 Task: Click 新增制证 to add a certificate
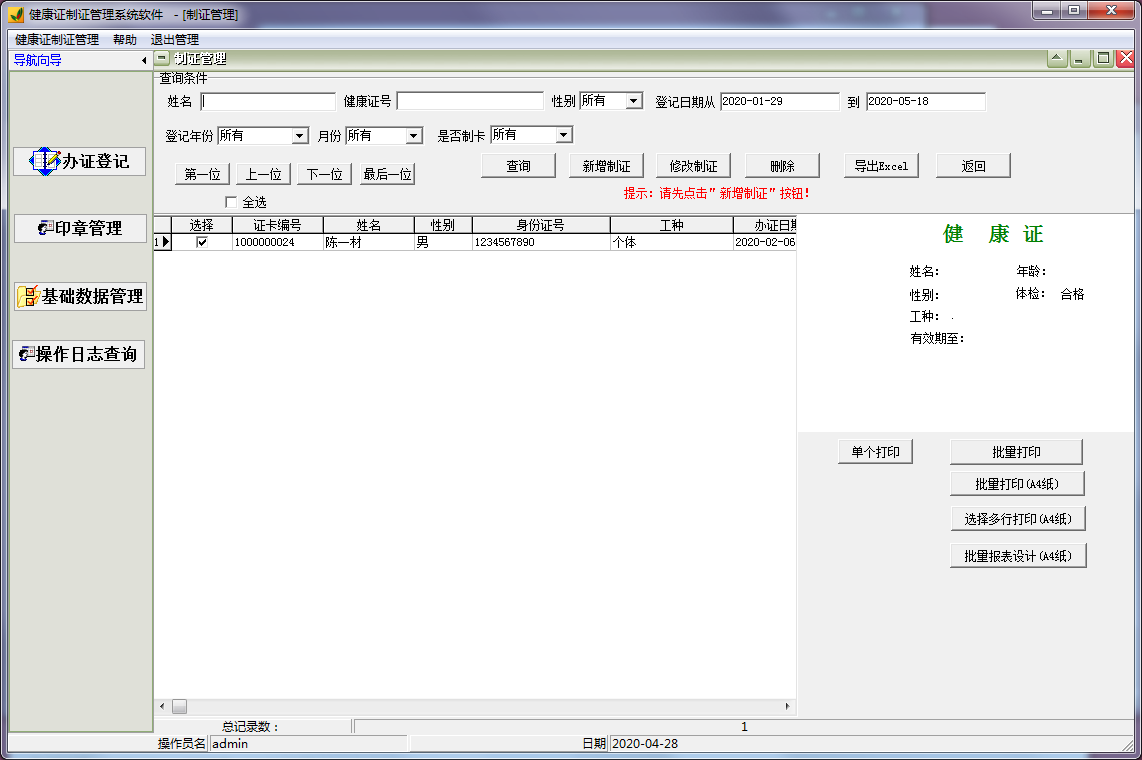coord(605,165)
